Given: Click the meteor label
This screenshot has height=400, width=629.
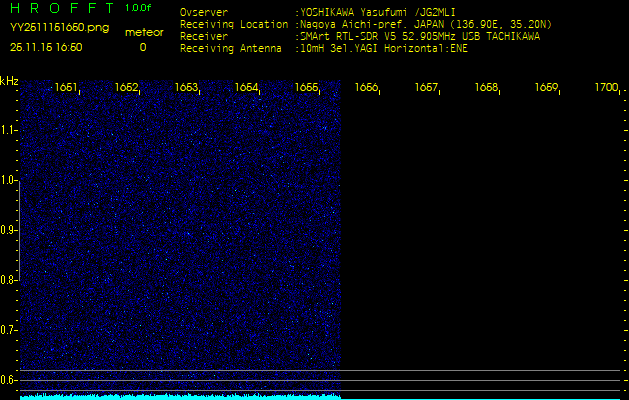Looking at the screenshot, I should tap(142, 32).
